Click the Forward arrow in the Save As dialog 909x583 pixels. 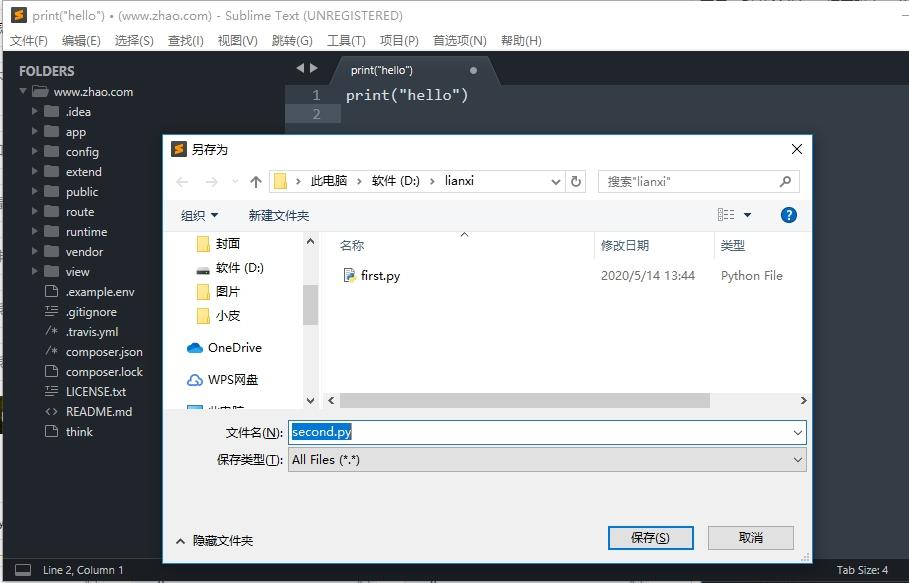pyautogui.click(x=212, y=182)
